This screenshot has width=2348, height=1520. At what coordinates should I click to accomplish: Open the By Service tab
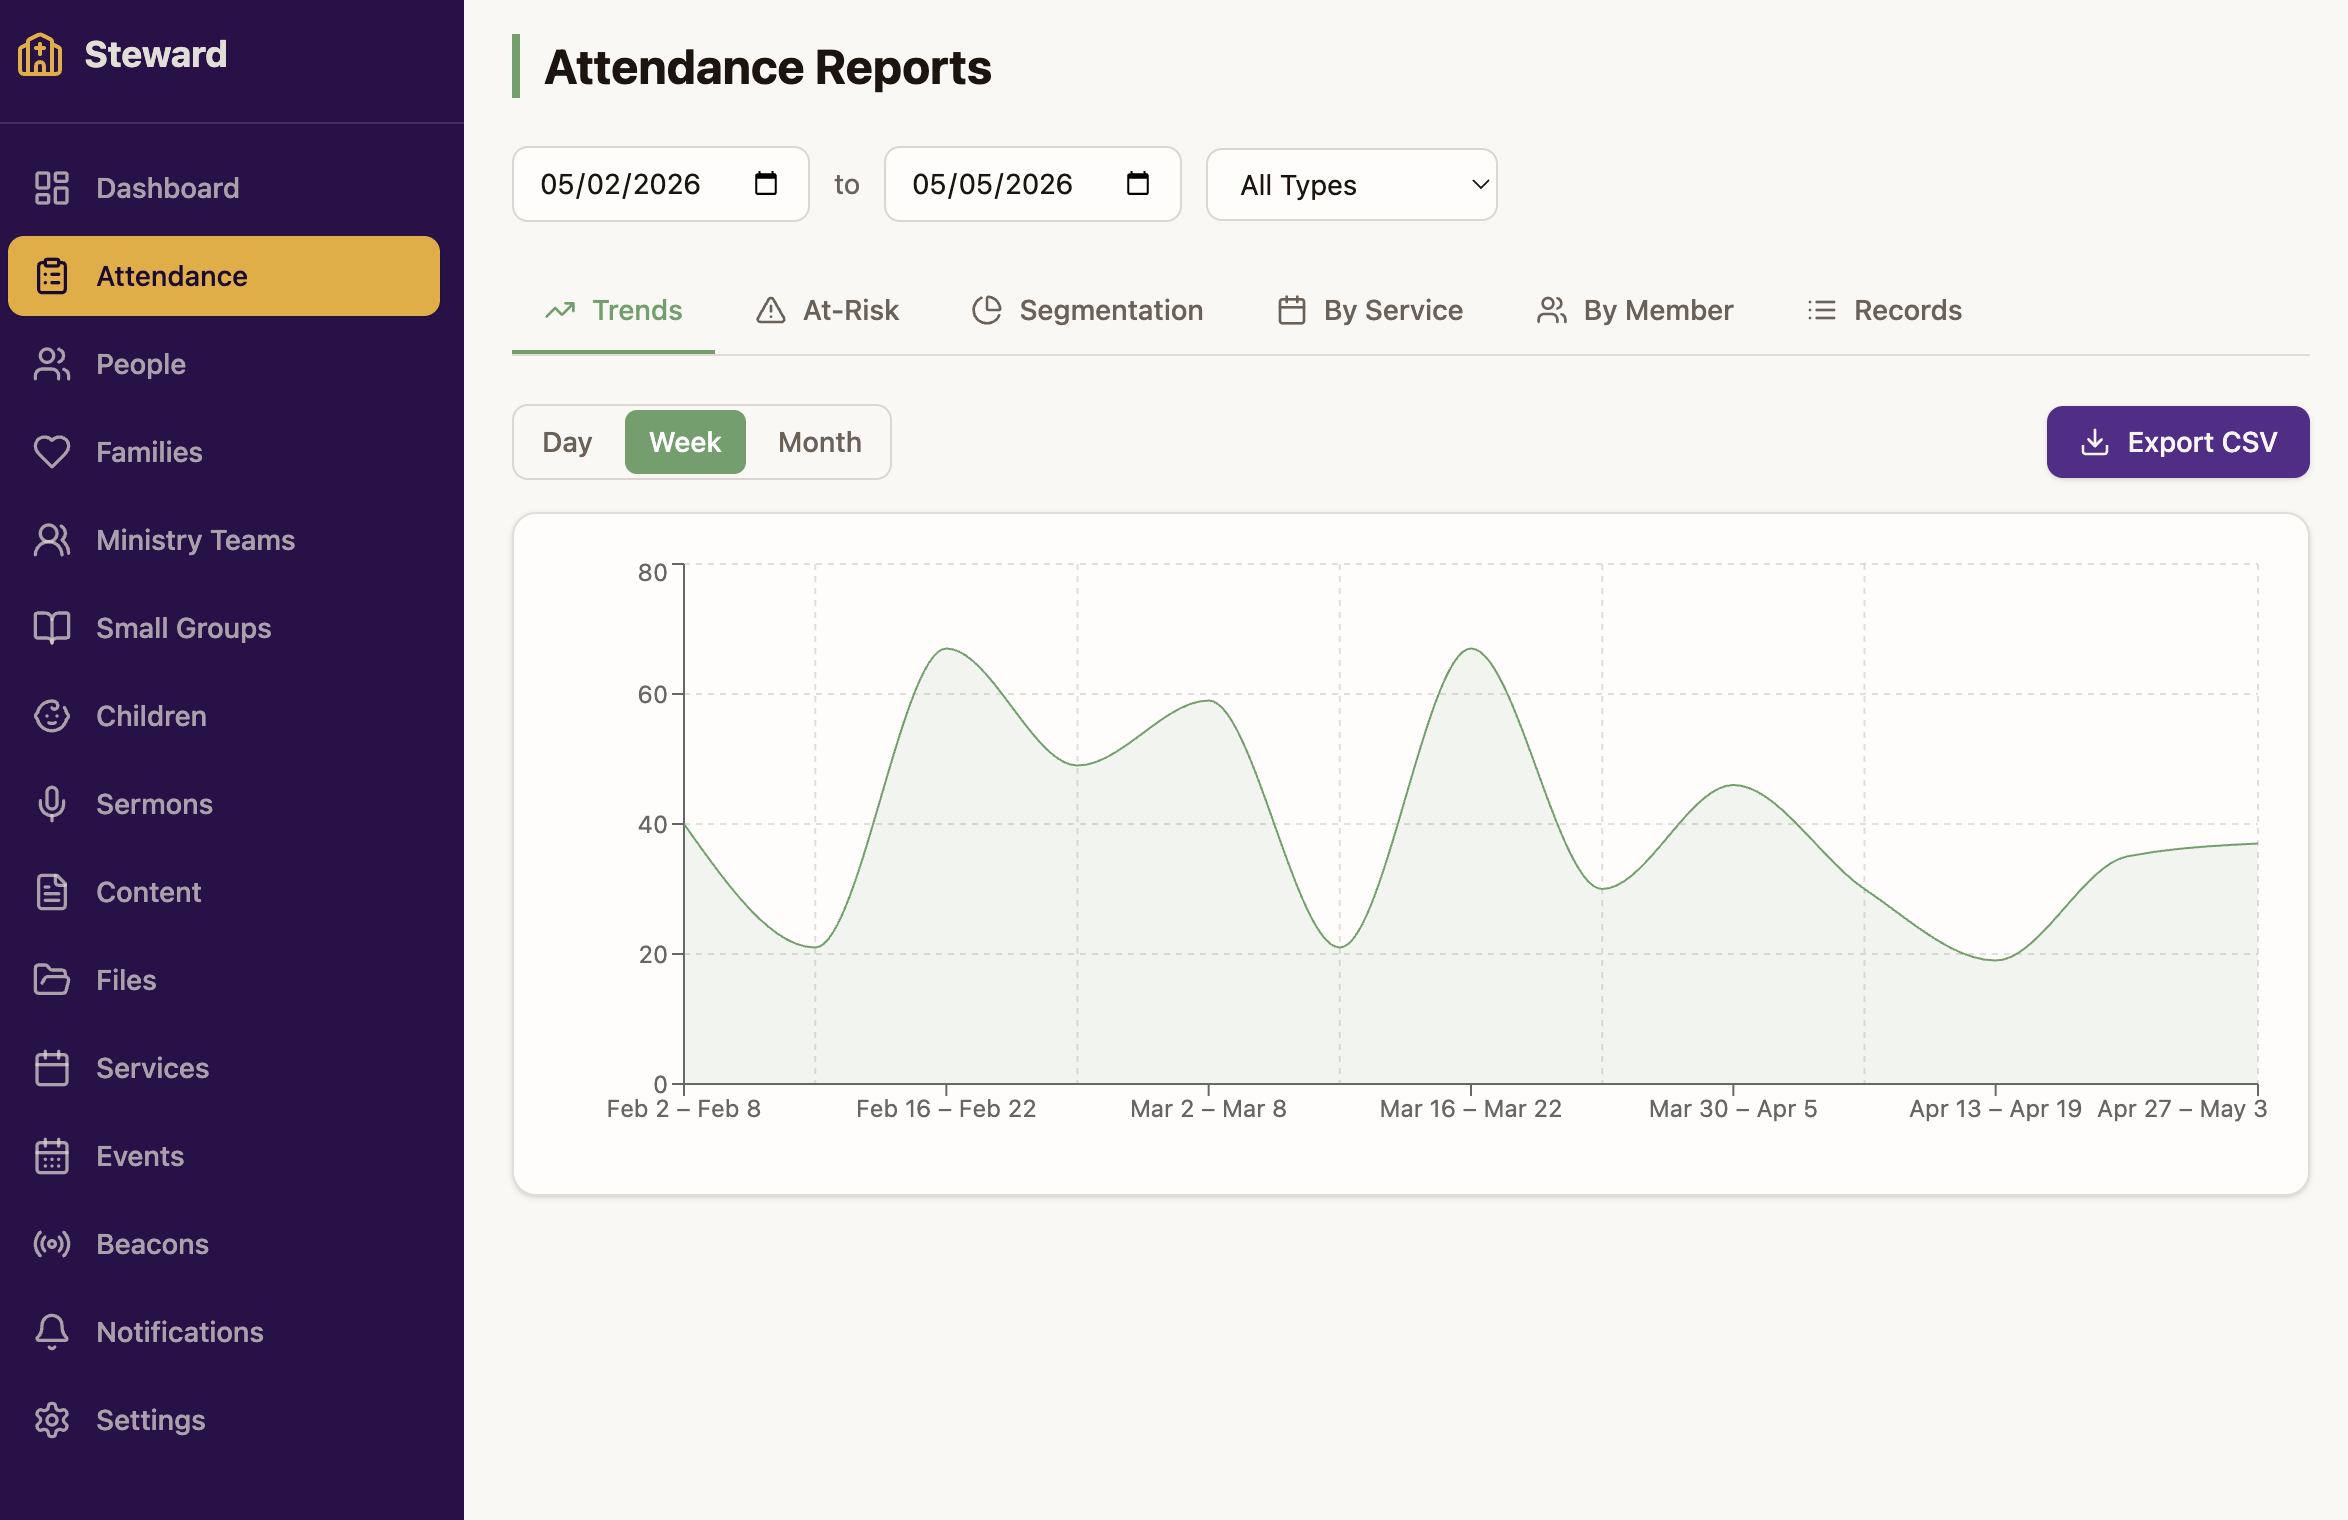point(1370,310)
